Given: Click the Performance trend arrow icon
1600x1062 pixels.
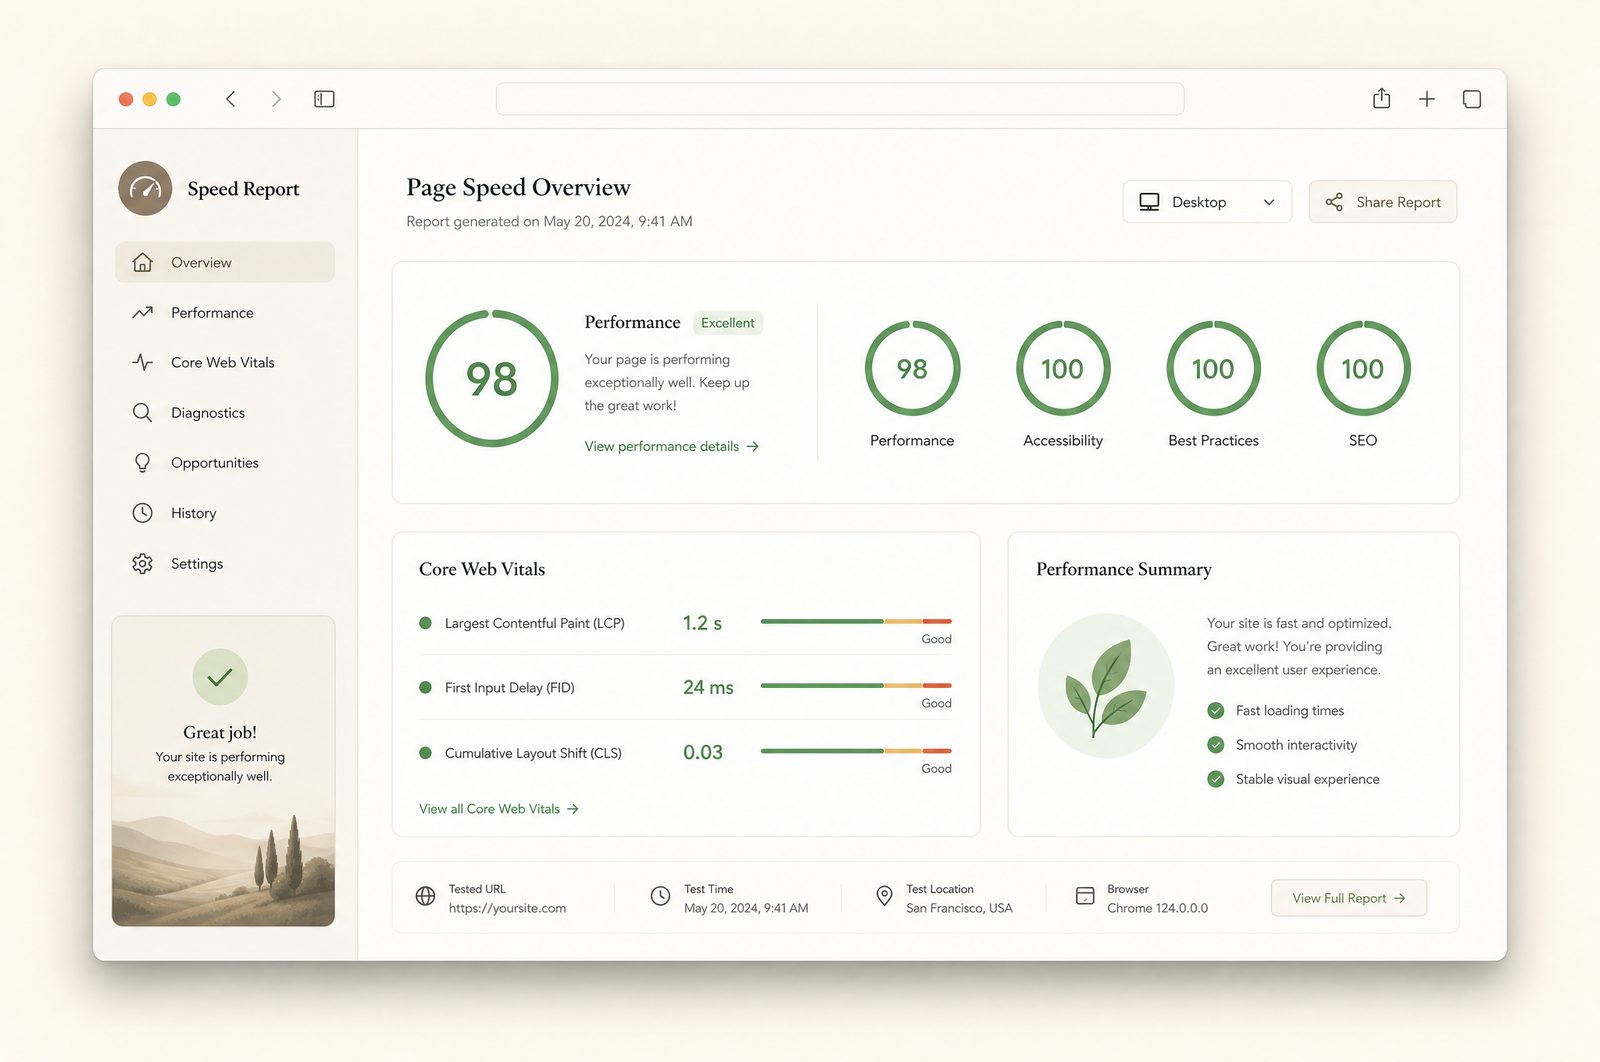Looking at the screenshot, I should [x=143, y=312].
